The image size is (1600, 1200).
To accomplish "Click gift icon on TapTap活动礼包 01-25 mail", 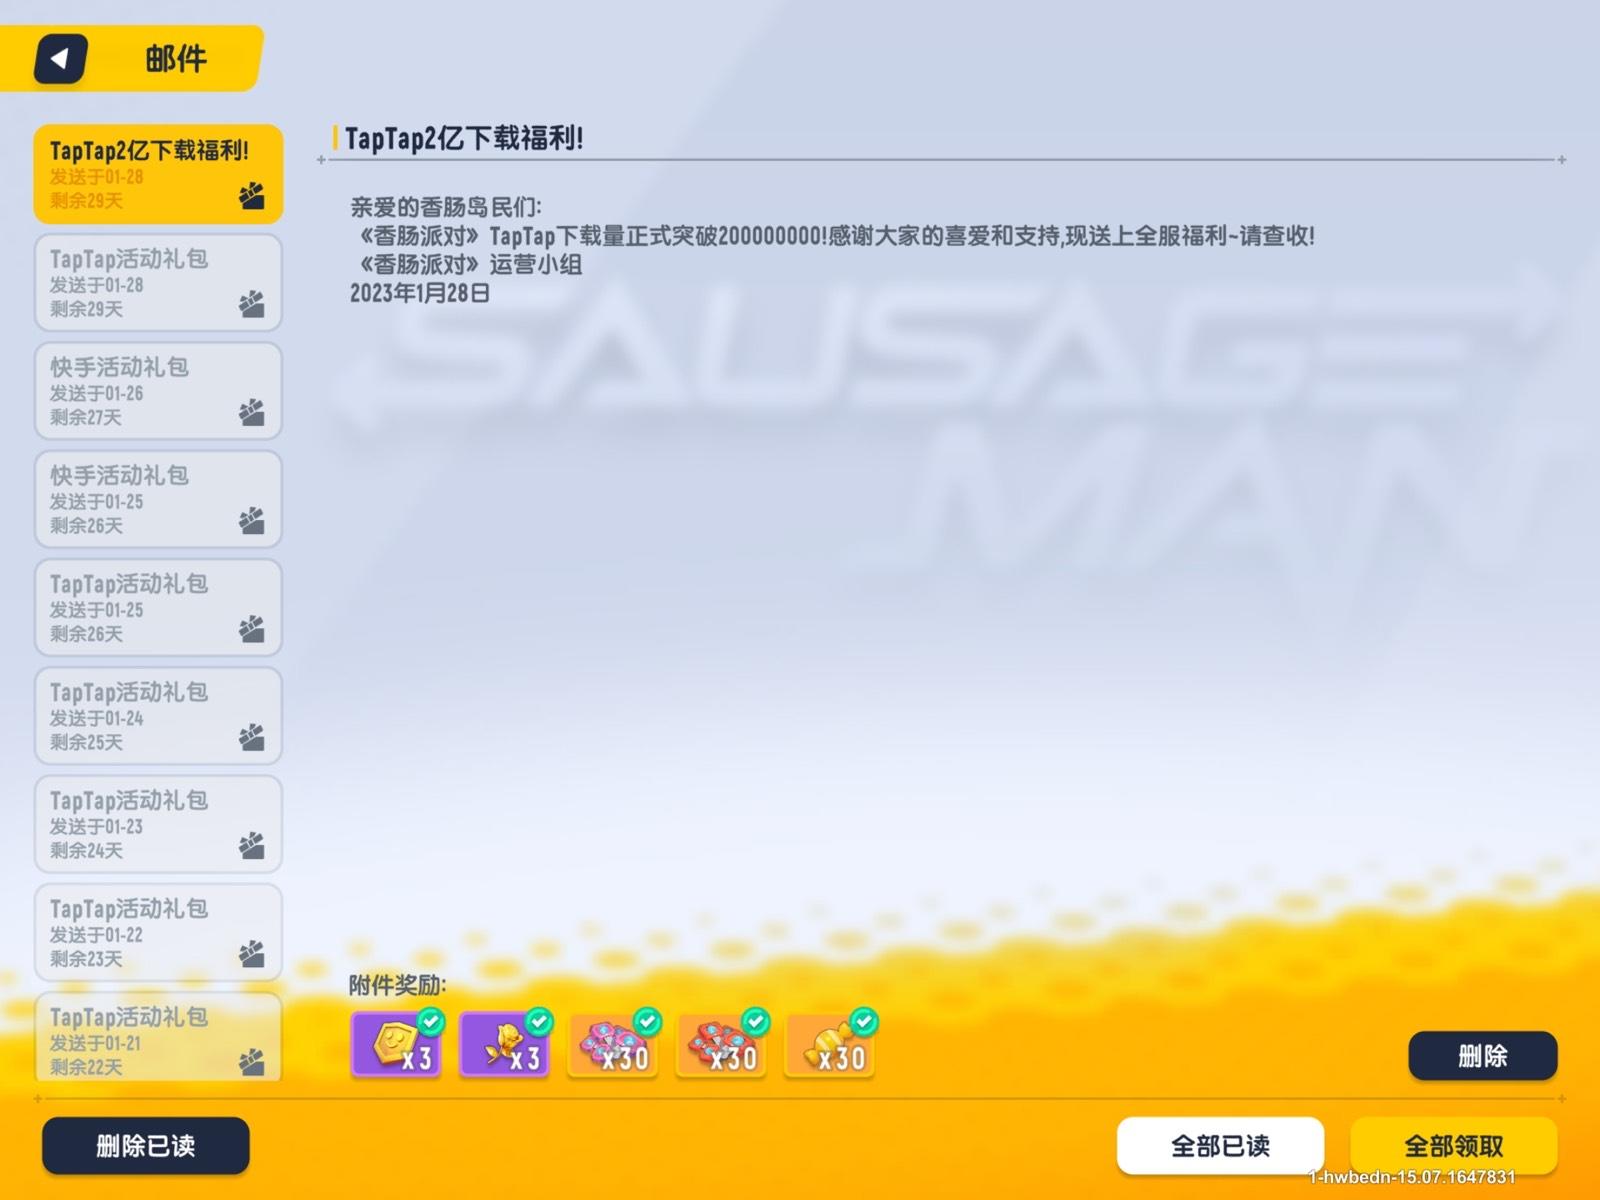I will pos(252,629).
